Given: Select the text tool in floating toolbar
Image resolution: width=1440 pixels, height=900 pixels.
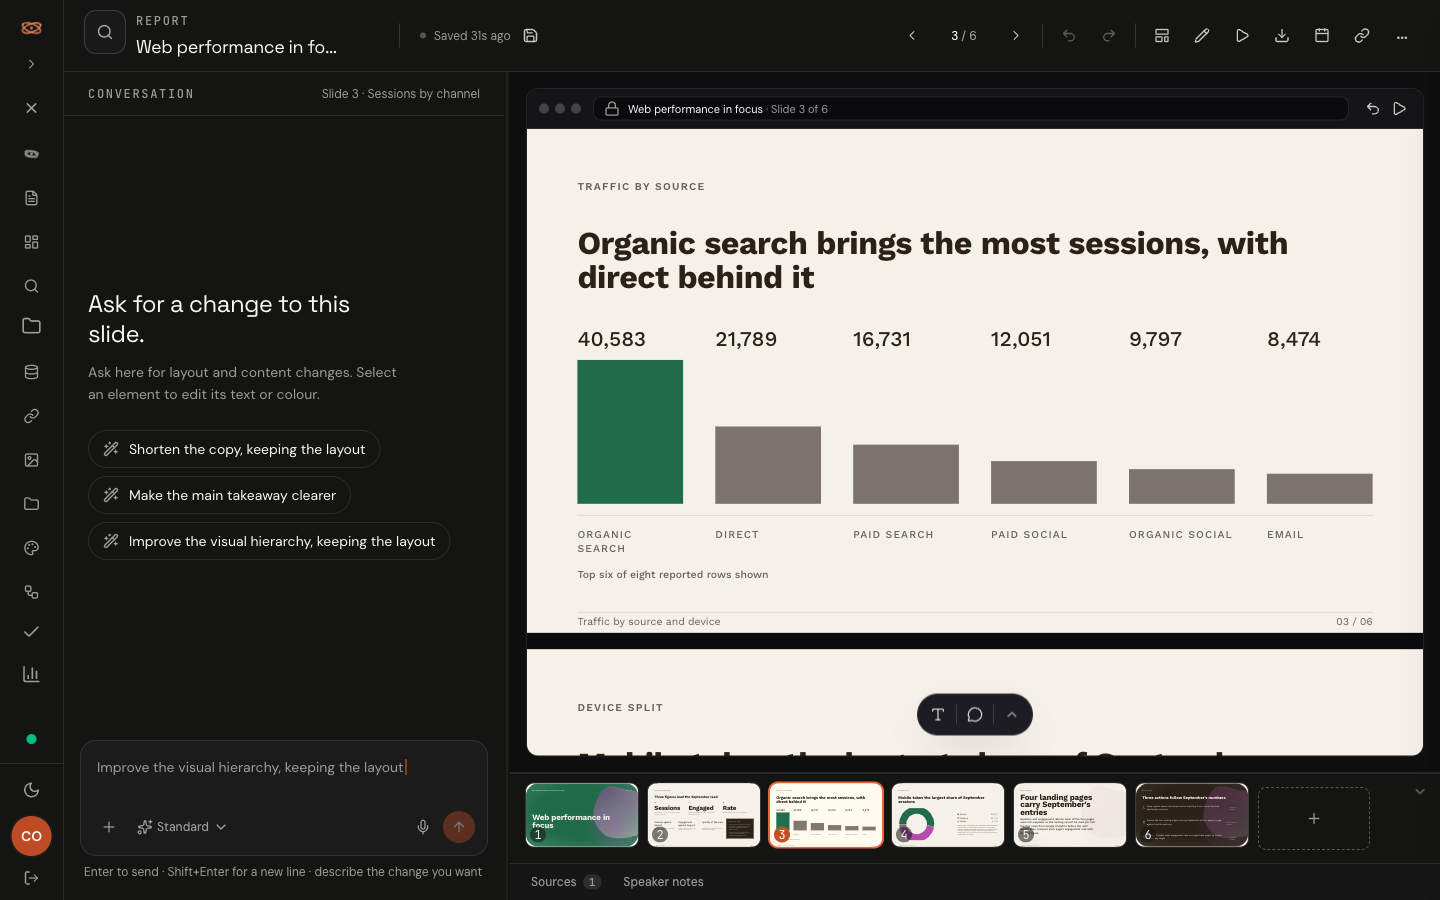Looking at the screenshot, I should click(x=938, y=715).
